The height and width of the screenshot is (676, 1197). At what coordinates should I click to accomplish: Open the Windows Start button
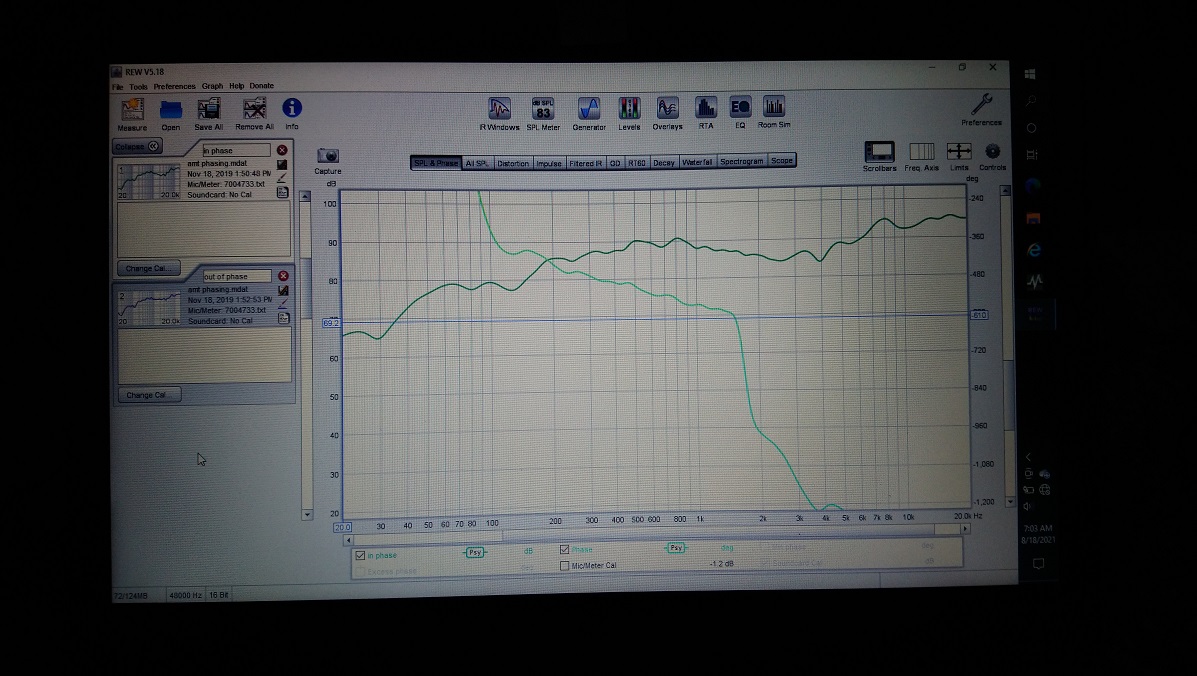click(x=1031, y=74)
